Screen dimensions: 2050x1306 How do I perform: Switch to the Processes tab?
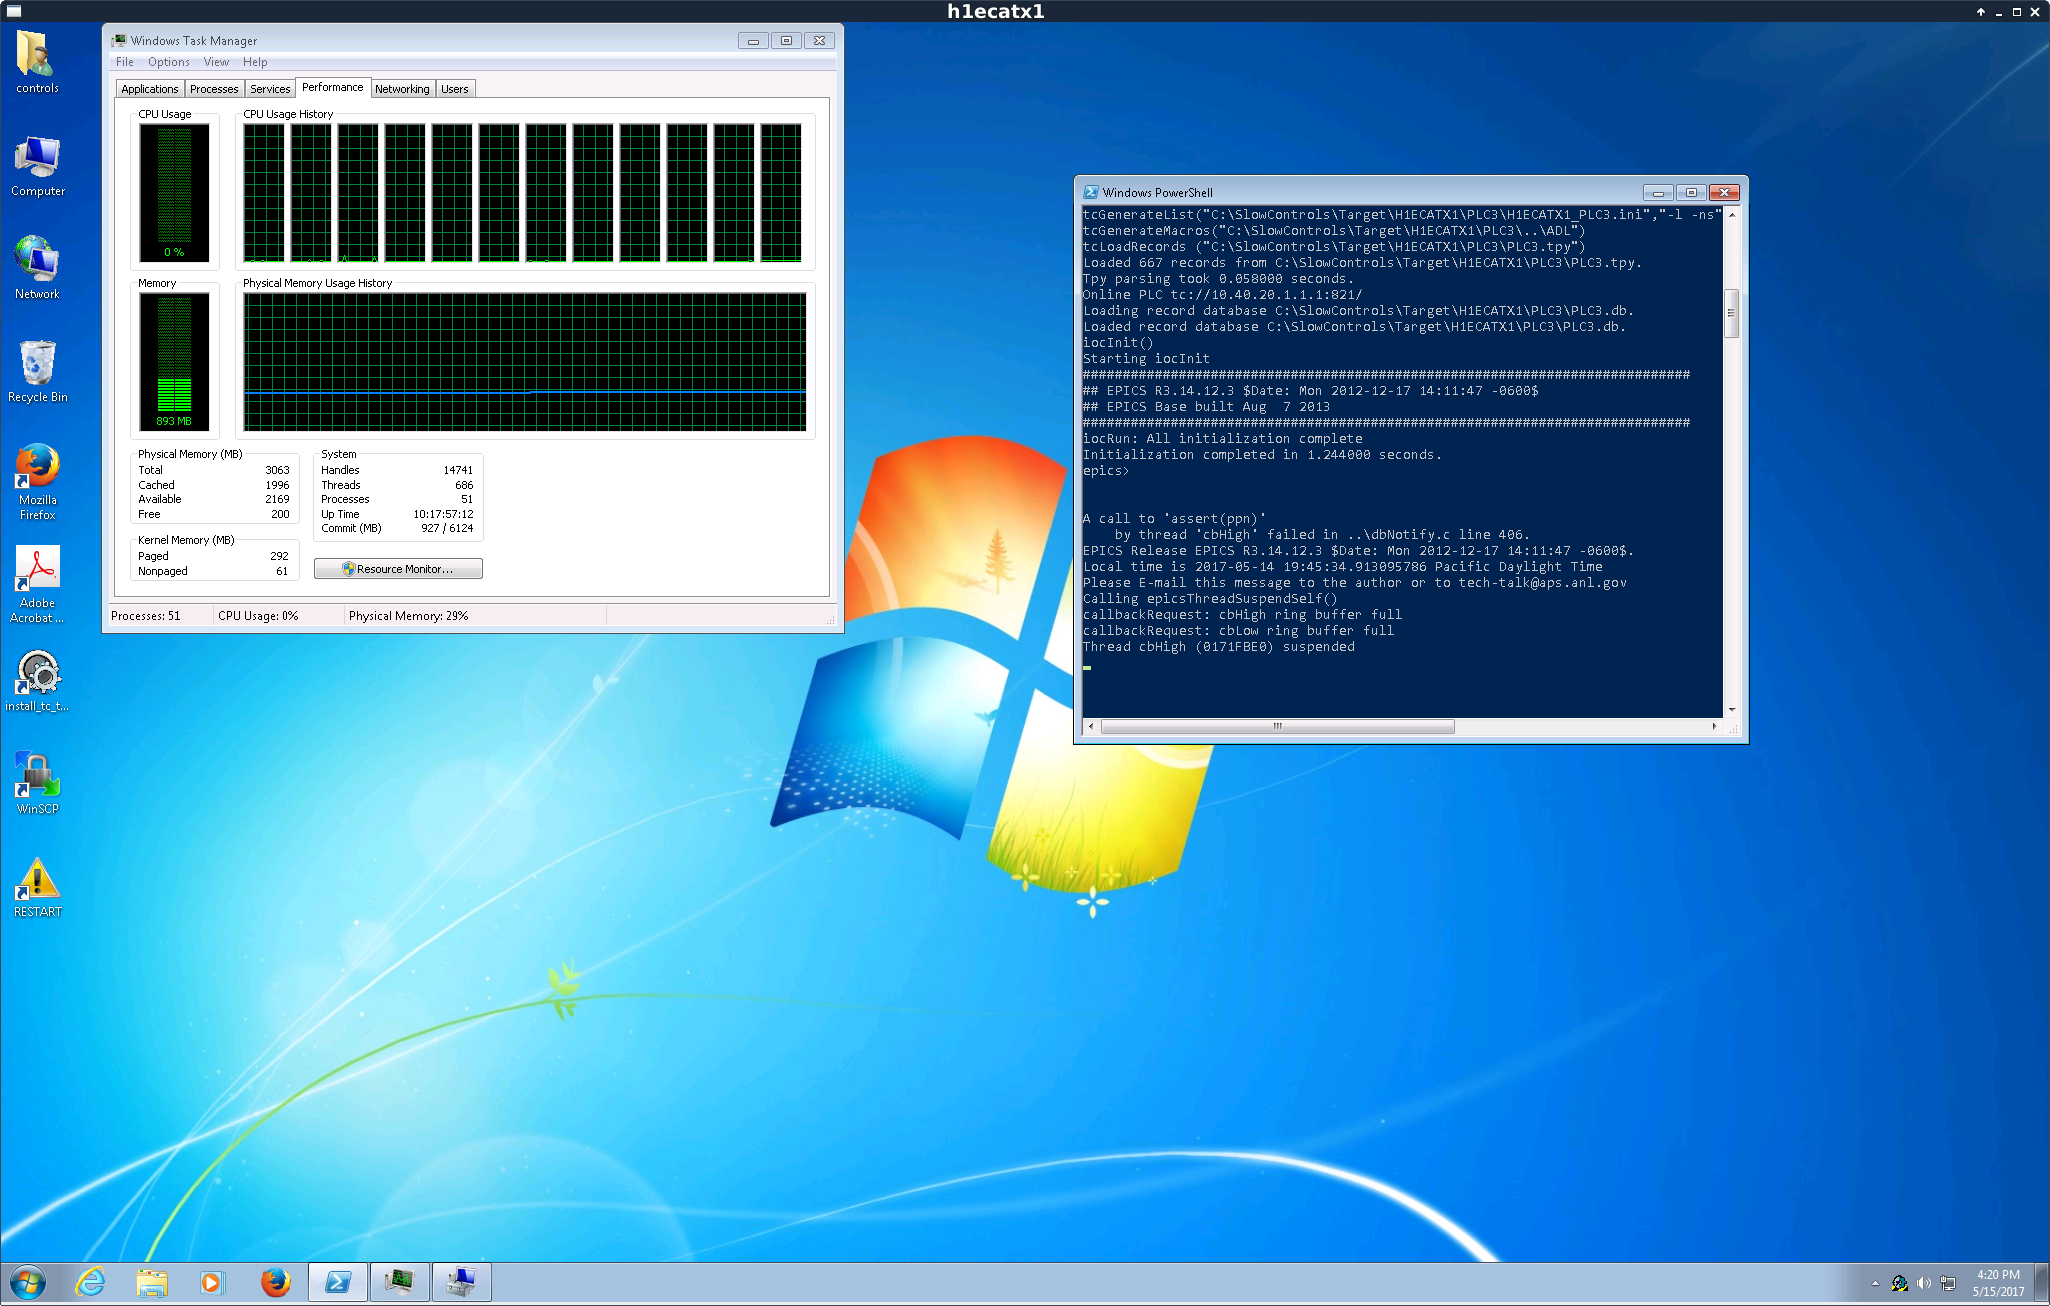pyautogui.click(x=214, y=89)
